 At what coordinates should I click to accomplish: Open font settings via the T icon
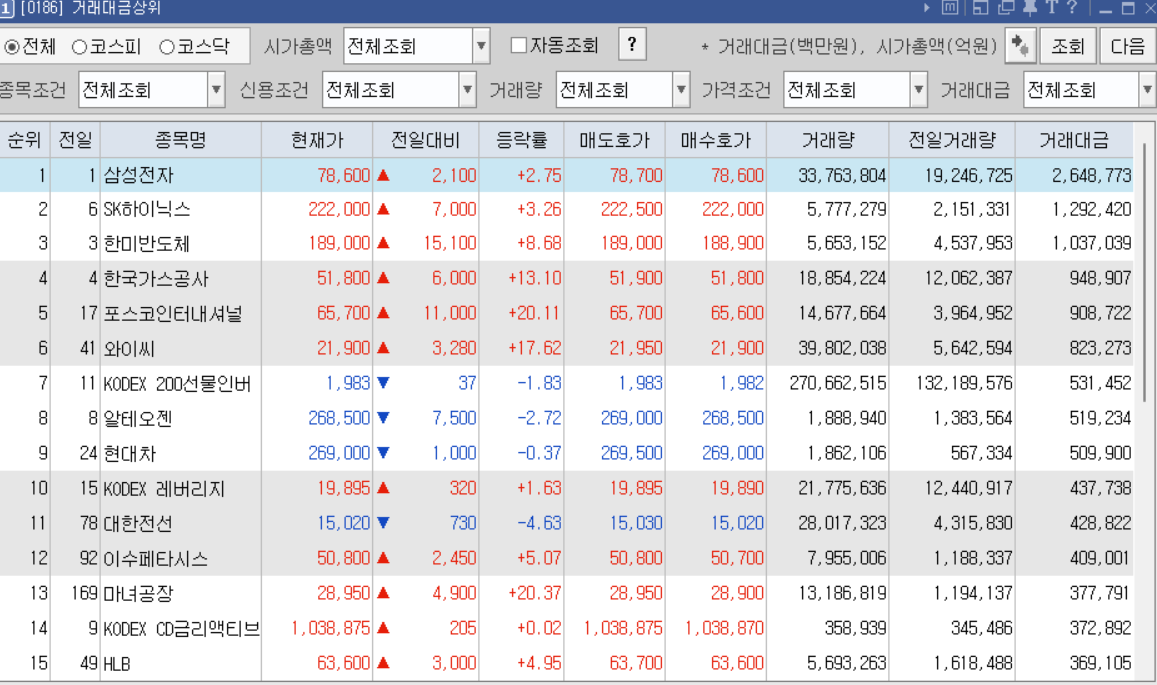[1052, 8]
